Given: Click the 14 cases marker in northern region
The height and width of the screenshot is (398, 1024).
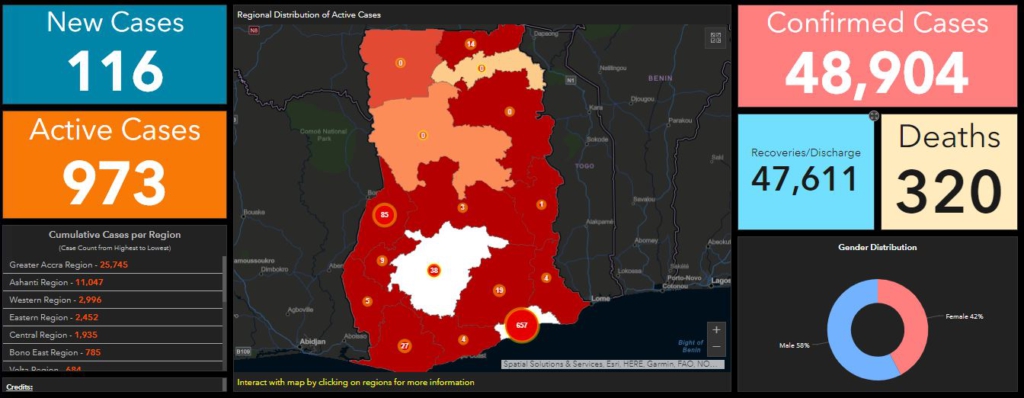Looking at the screenshot, I should (x=470, y=44).
